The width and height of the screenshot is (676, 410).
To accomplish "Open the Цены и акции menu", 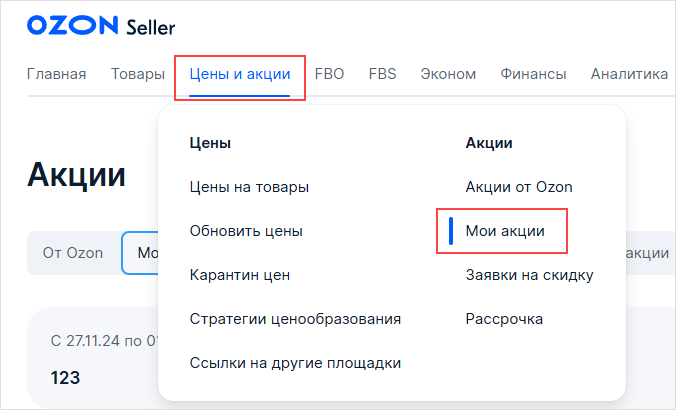I will (x=240, y=74).
